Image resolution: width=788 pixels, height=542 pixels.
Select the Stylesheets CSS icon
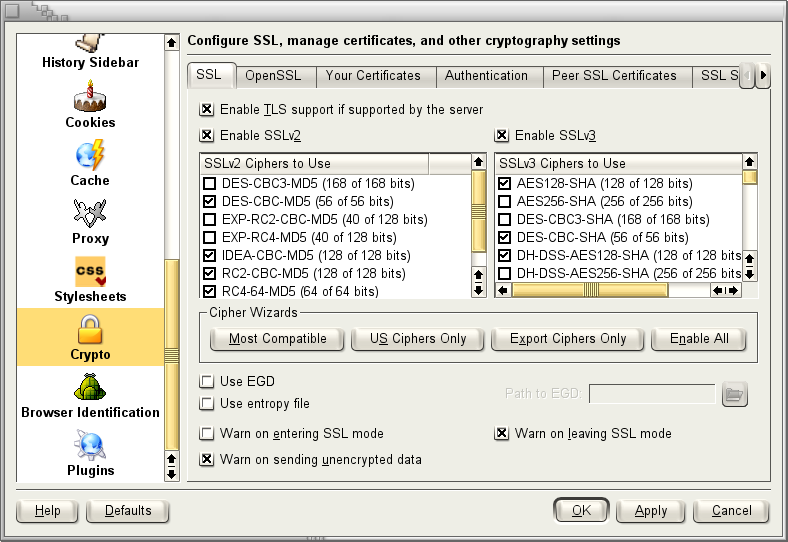90,271
